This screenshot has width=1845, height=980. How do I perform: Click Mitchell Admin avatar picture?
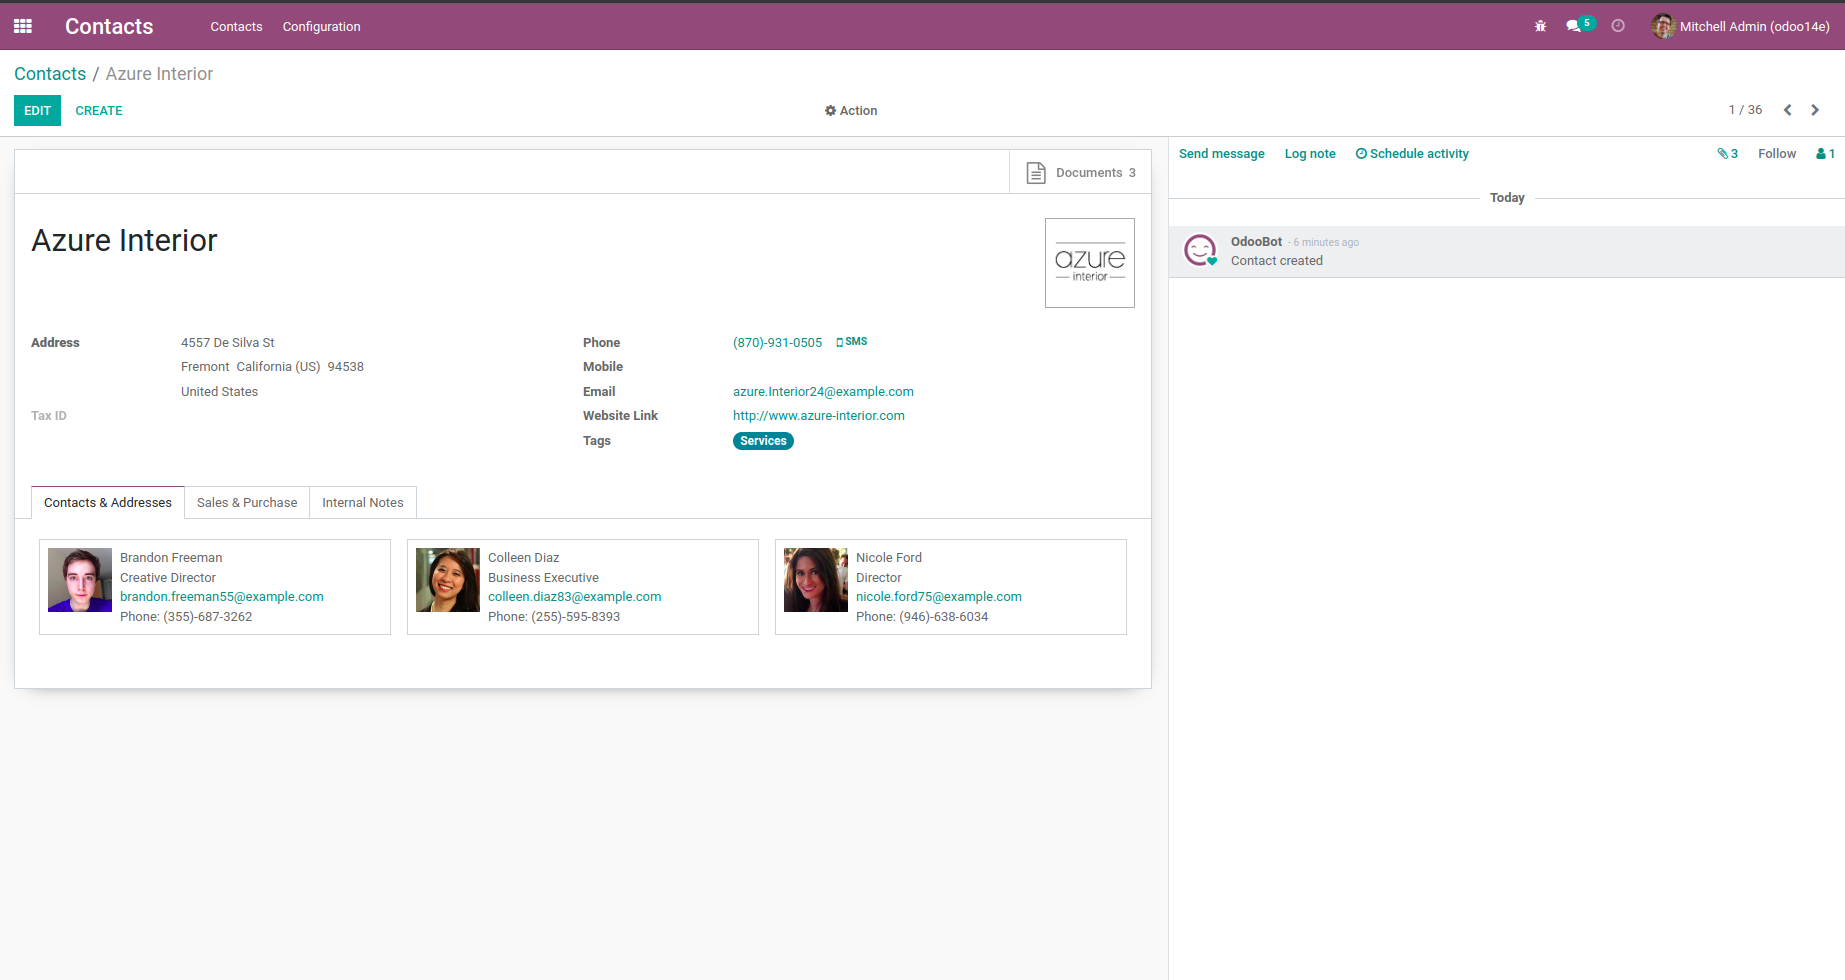point(1663,26)
